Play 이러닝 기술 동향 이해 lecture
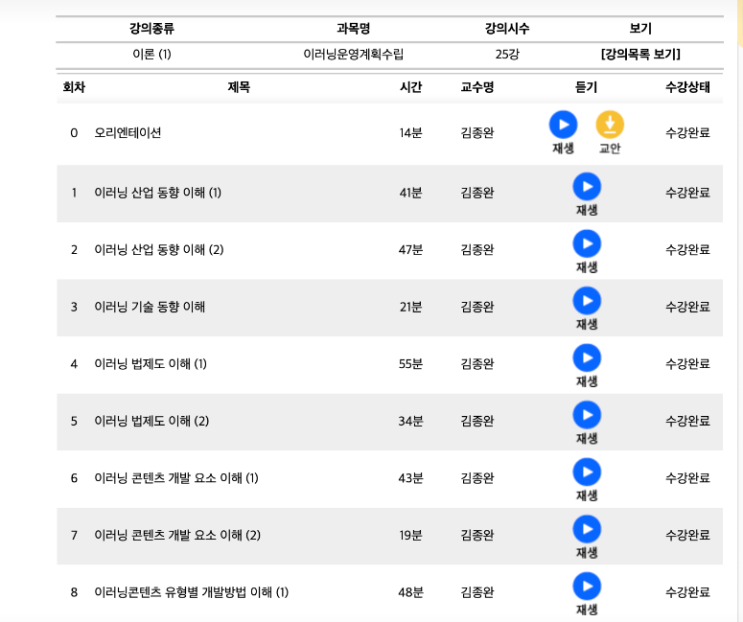The image size is (743, 622). click(x=586, y=301)
